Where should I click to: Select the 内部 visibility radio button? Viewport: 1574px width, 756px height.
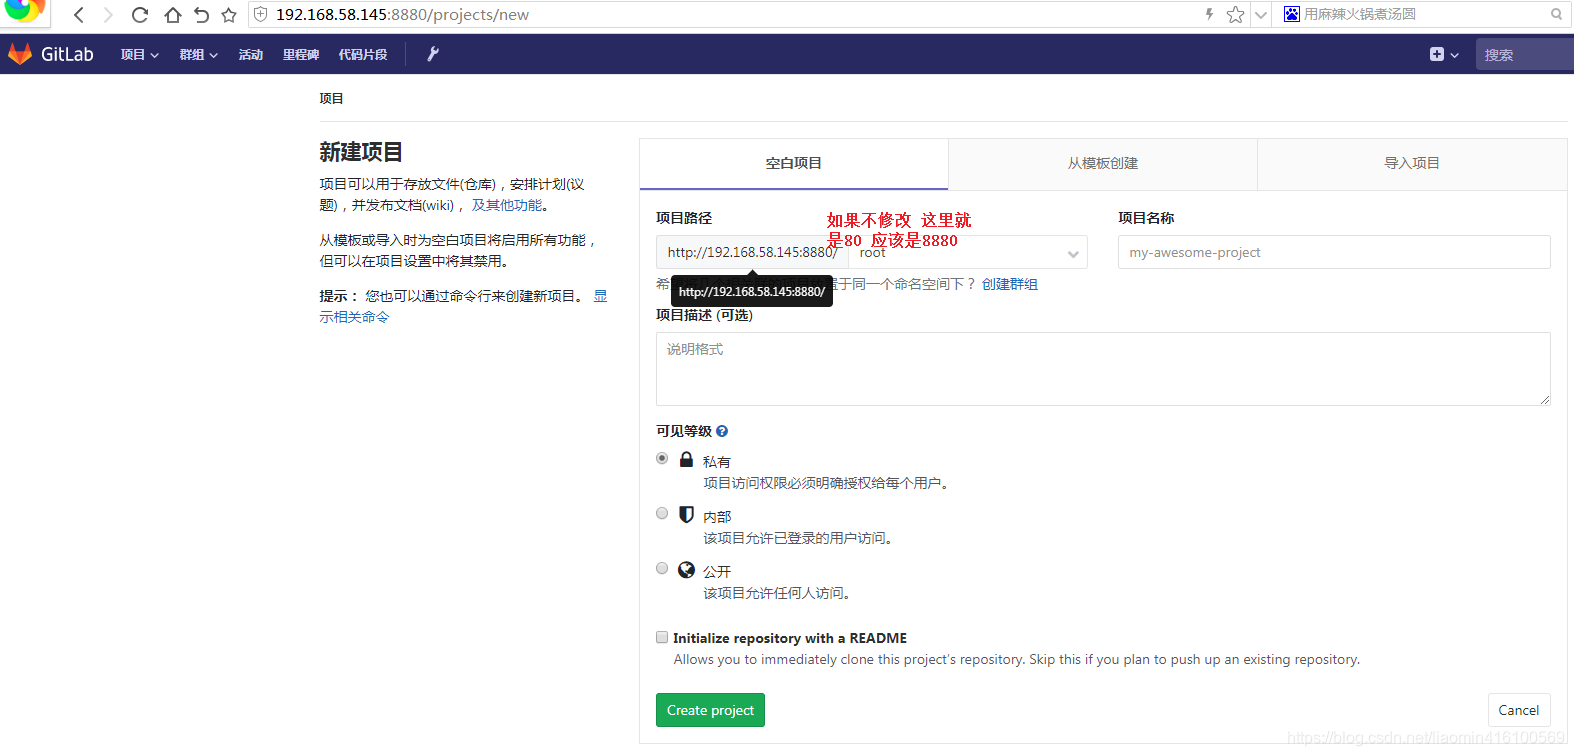point(662,513)
